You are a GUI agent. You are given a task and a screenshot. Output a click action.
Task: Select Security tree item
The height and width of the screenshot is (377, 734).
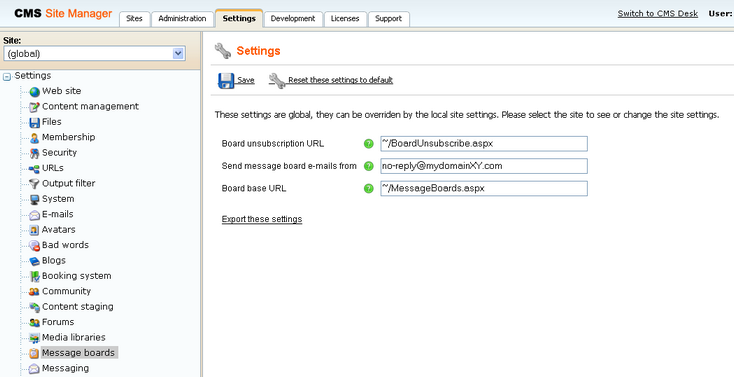pos(59,153)
